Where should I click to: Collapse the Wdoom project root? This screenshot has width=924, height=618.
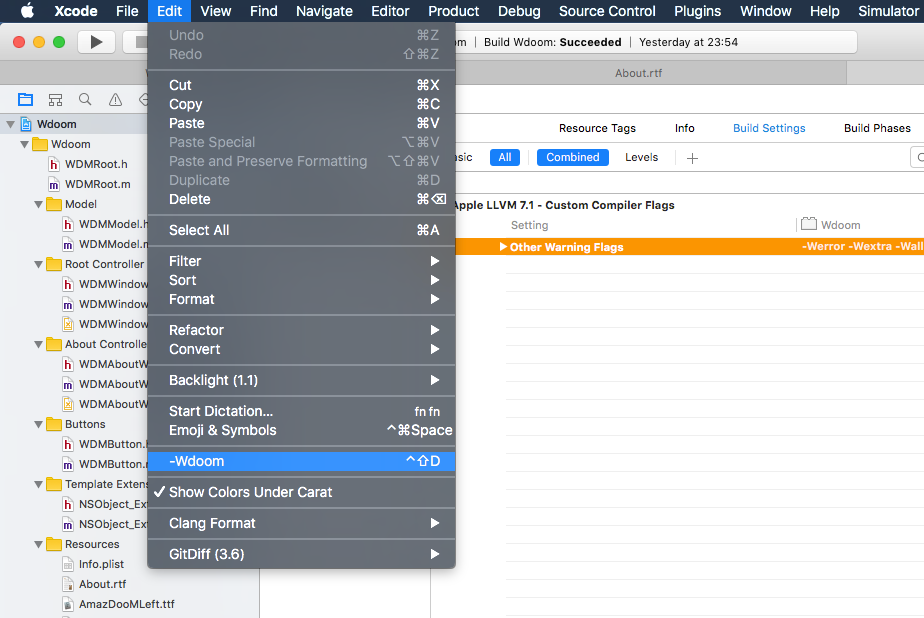[11, 124]
